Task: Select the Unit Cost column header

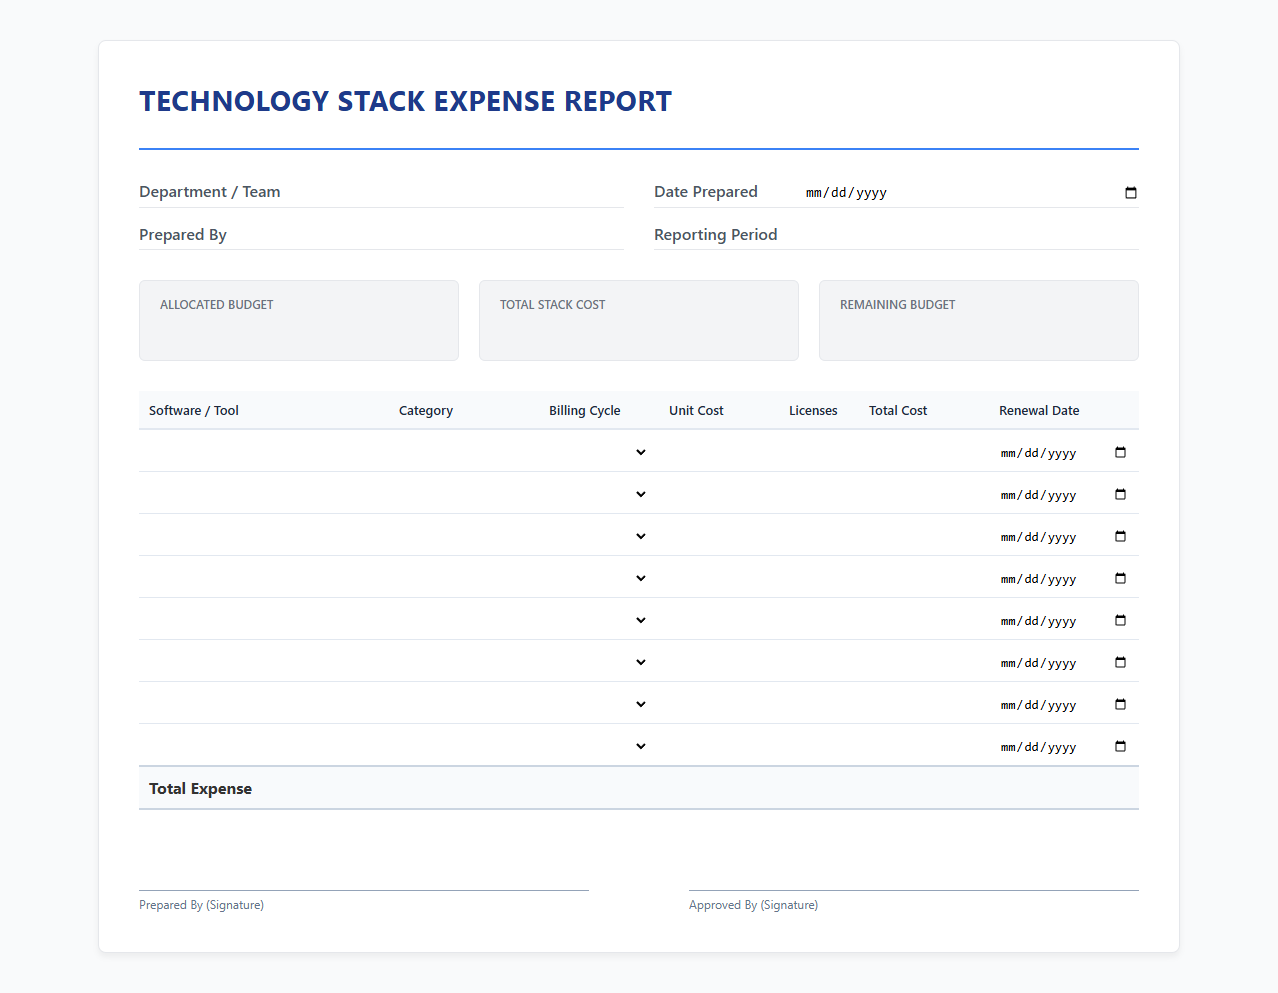Action: point(696,410)
